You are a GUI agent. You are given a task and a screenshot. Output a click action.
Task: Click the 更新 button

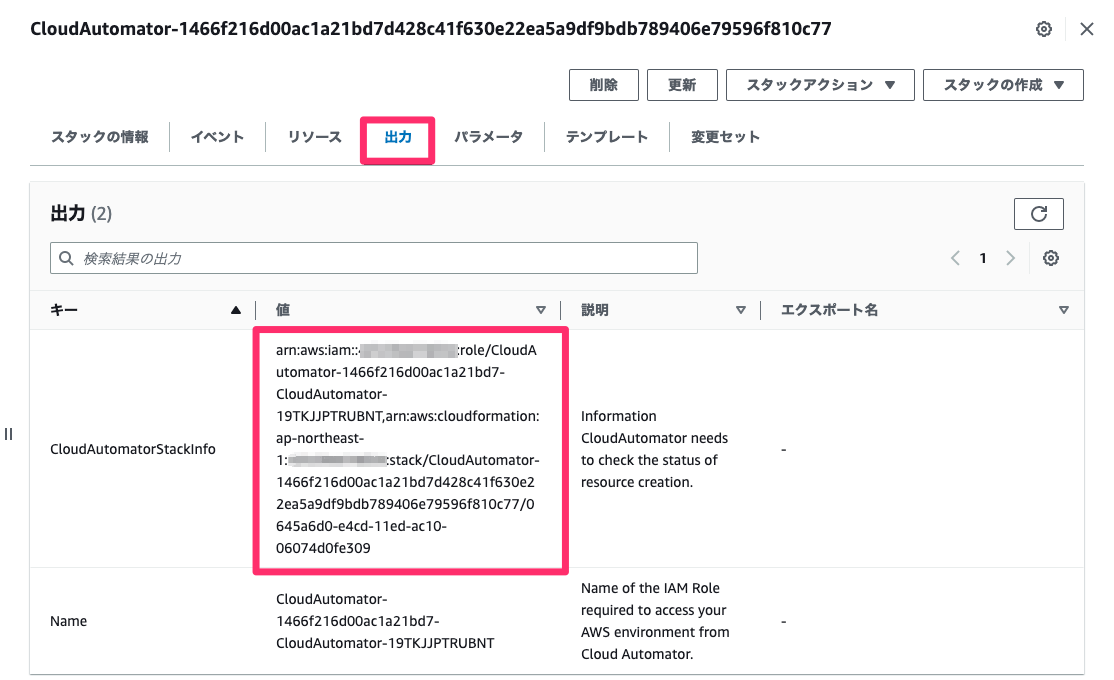682,85
